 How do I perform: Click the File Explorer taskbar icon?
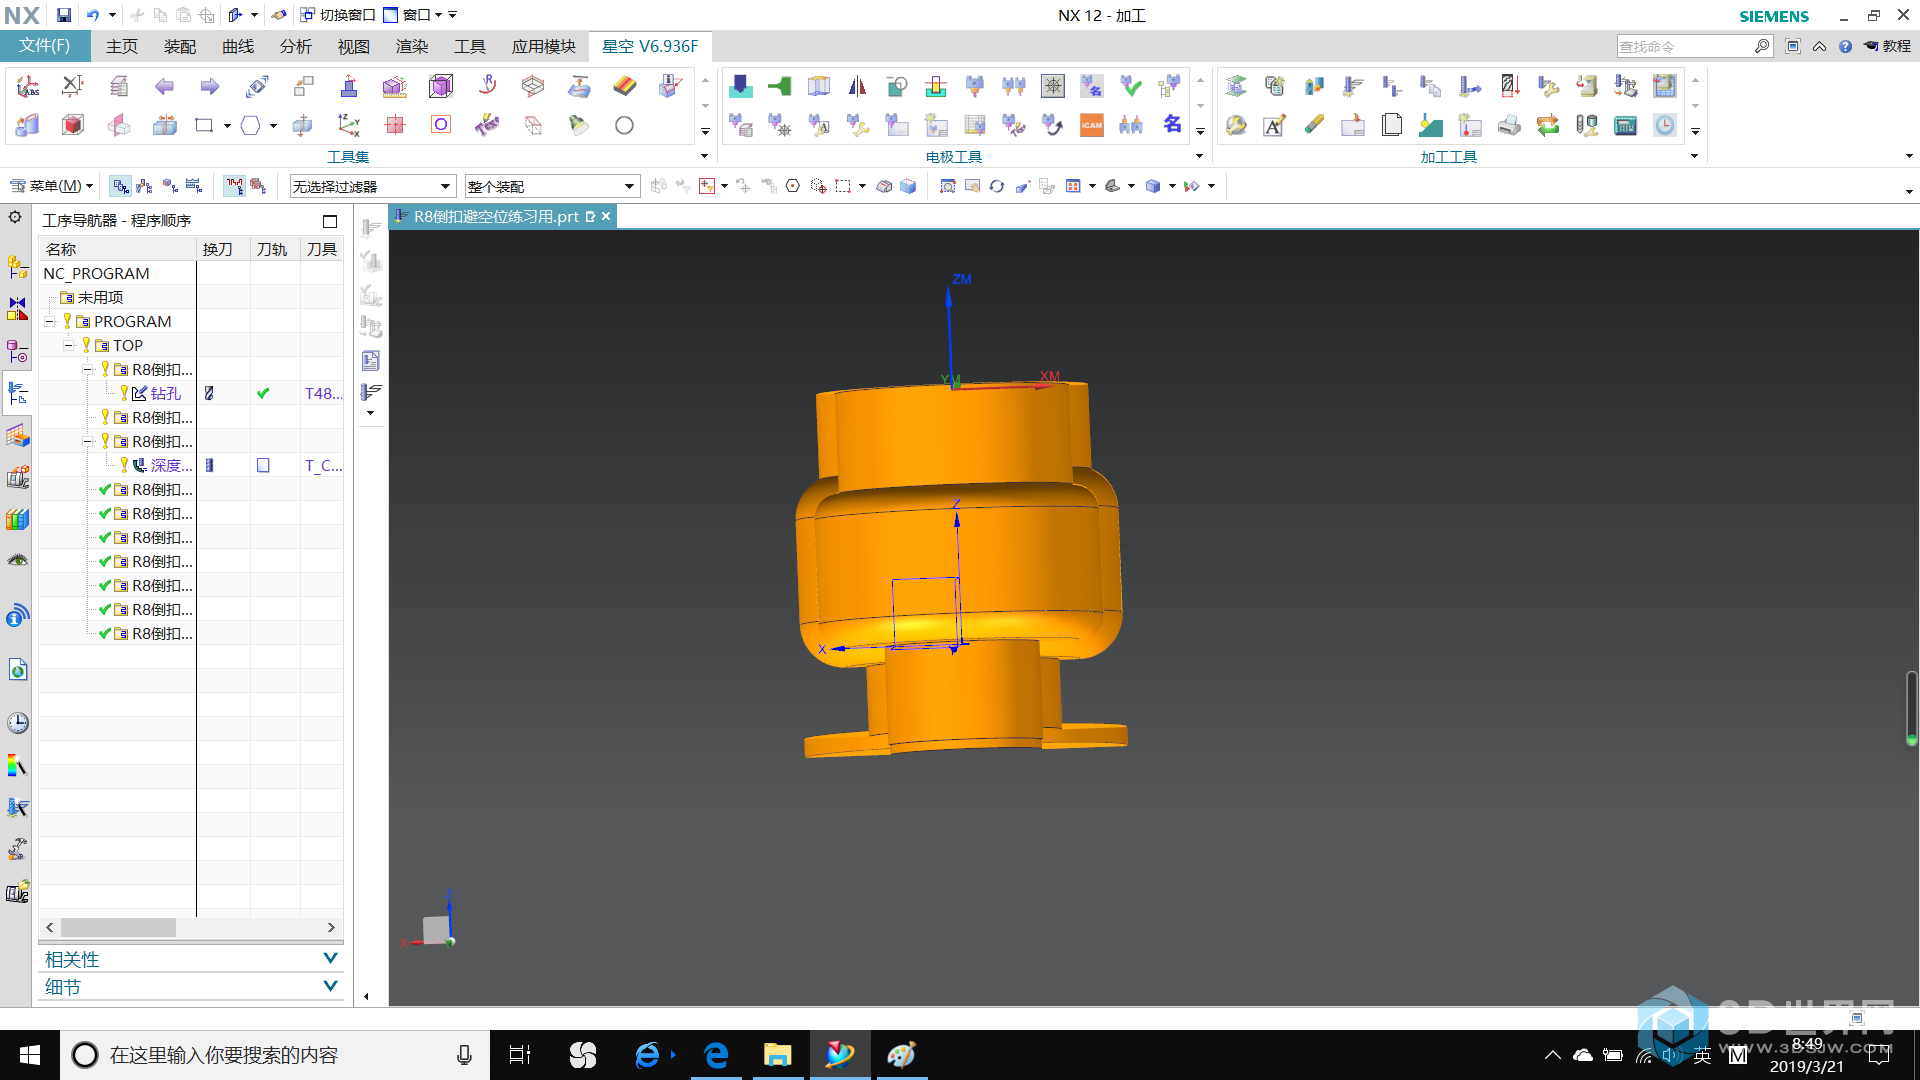[777, 1055]
